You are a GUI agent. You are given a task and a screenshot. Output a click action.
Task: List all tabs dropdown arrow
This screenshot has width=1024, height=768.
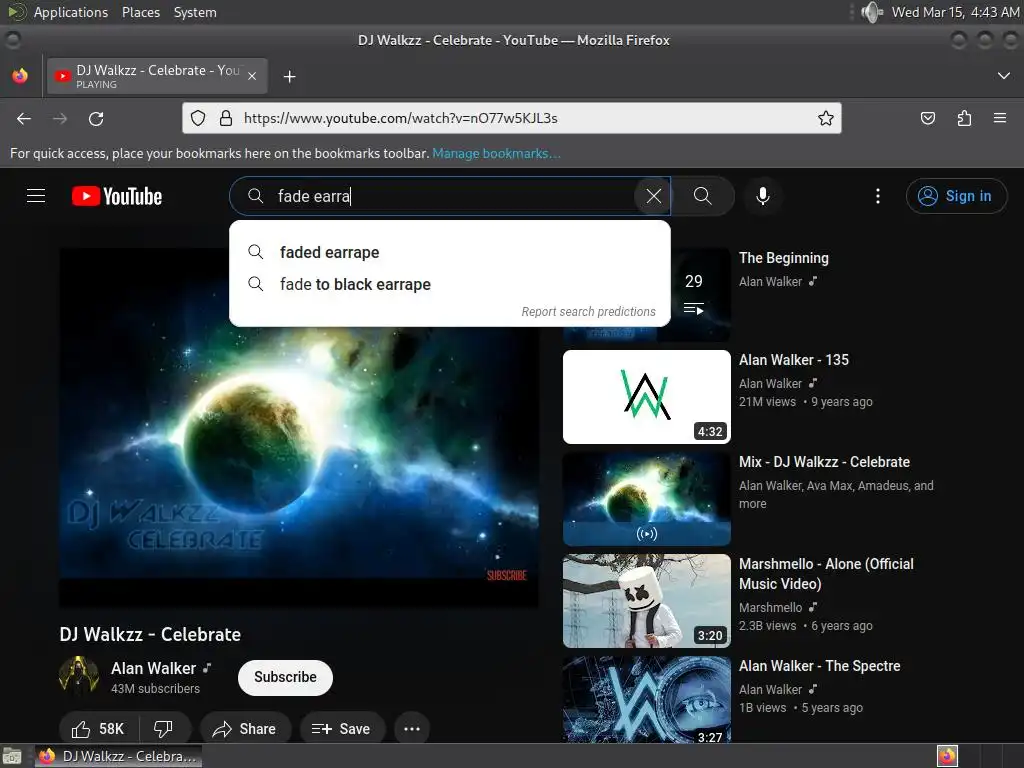coord(1003,76)
